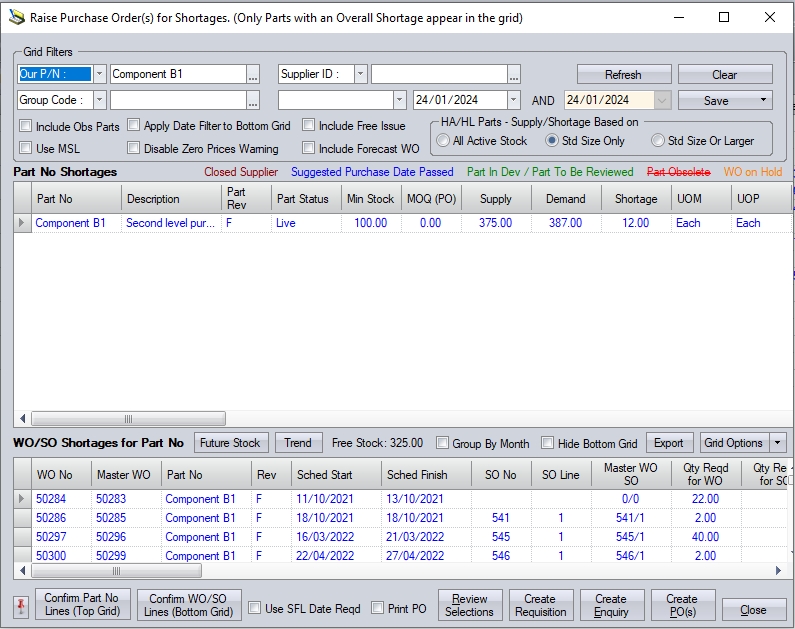Click the application icon in the title bar

[15, 17]
